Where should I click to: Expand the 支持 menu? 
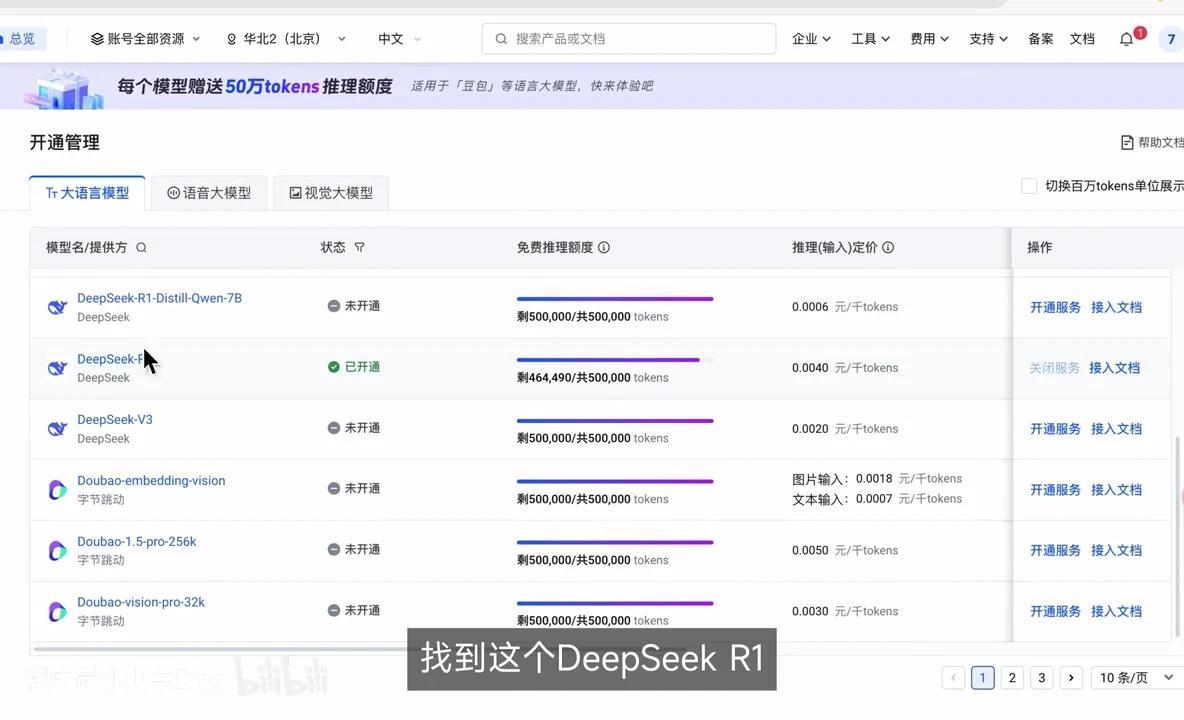coord(988,38)
